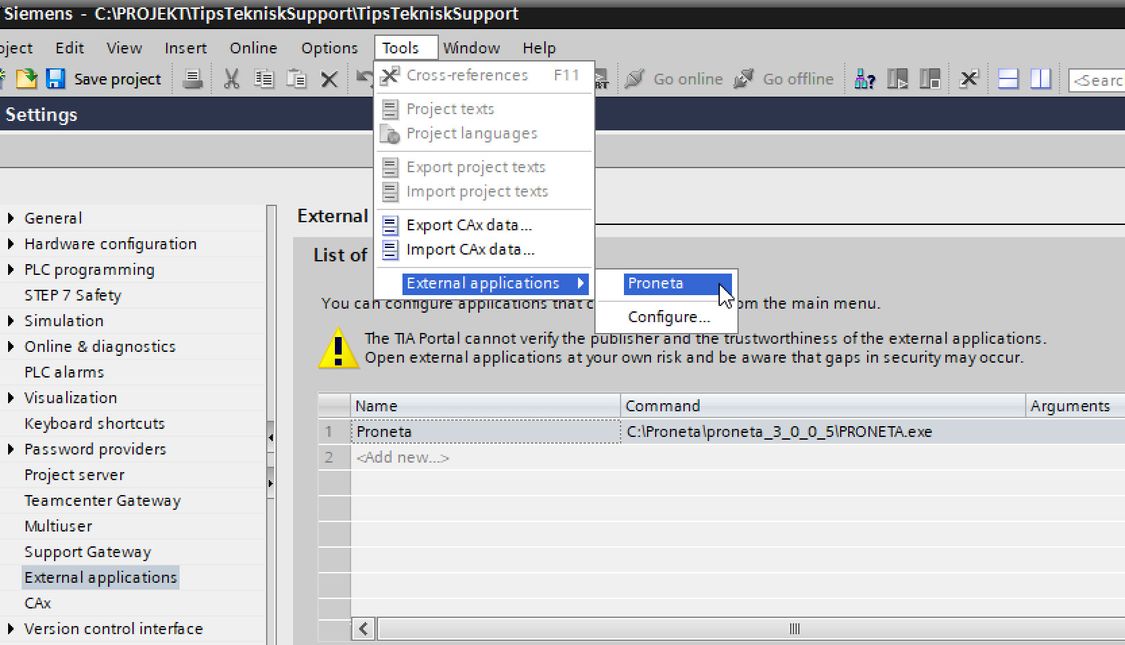
Task: Click the Open project folder icon
Action: click(x=27, y=78)
